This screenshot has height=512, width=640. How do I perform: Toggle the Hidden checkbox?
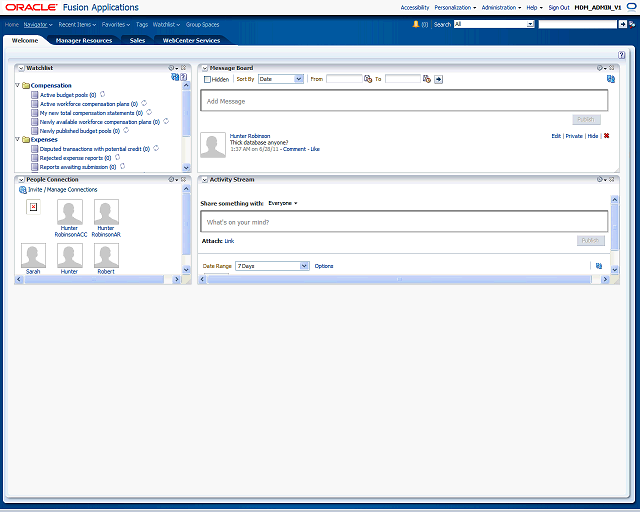point(207,79)
